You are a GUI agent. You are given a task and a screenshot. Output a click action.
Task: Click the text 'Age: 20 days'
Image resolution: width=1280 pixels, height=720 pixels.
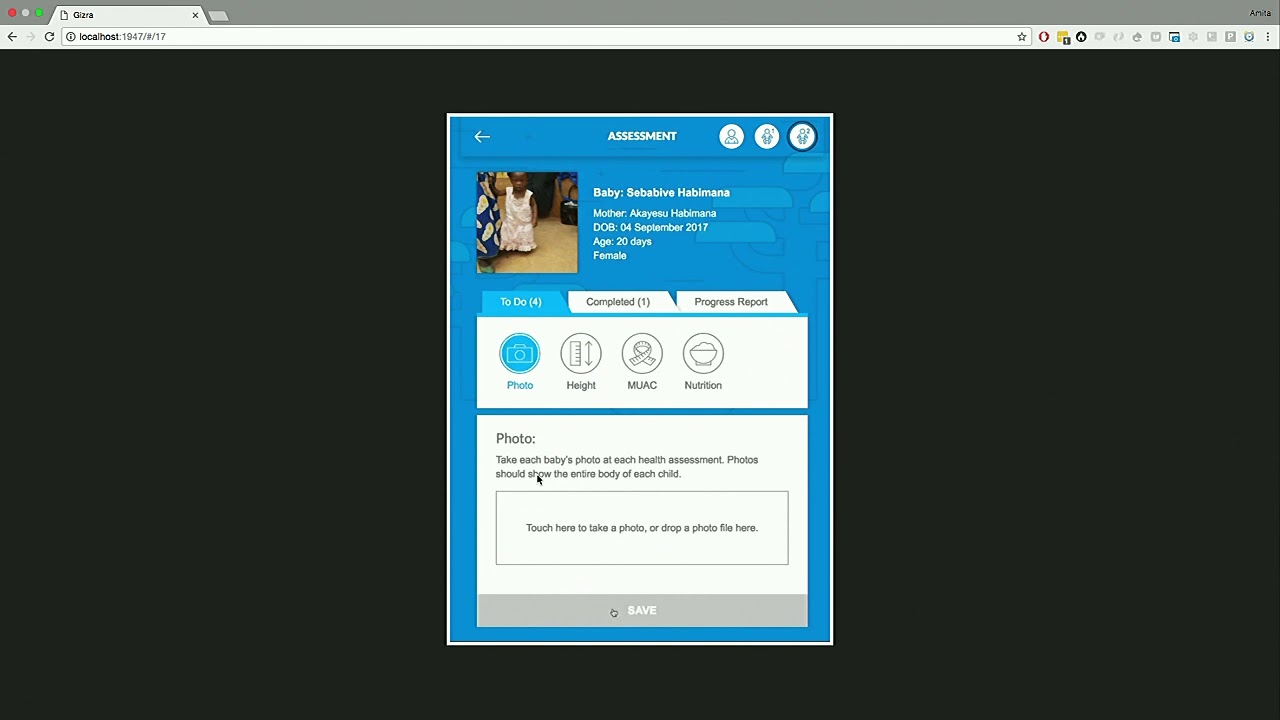[x=622, y=241]
